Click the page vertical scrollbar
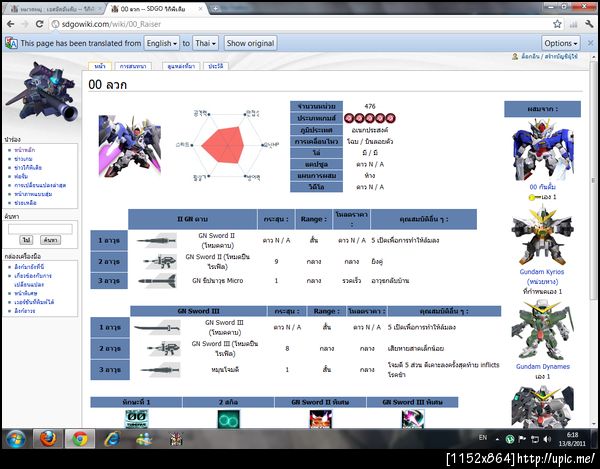The height and width of the screenshot is (469, 600). 593,180
